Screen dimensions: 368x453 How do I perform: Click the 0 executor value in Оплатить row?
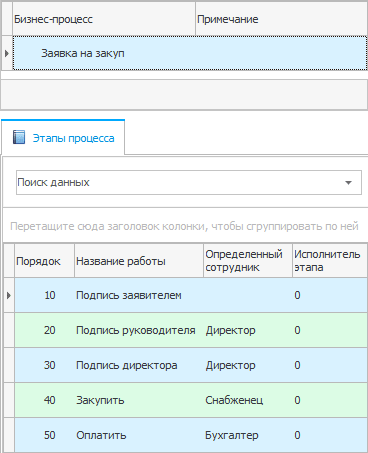pos(330,435)
